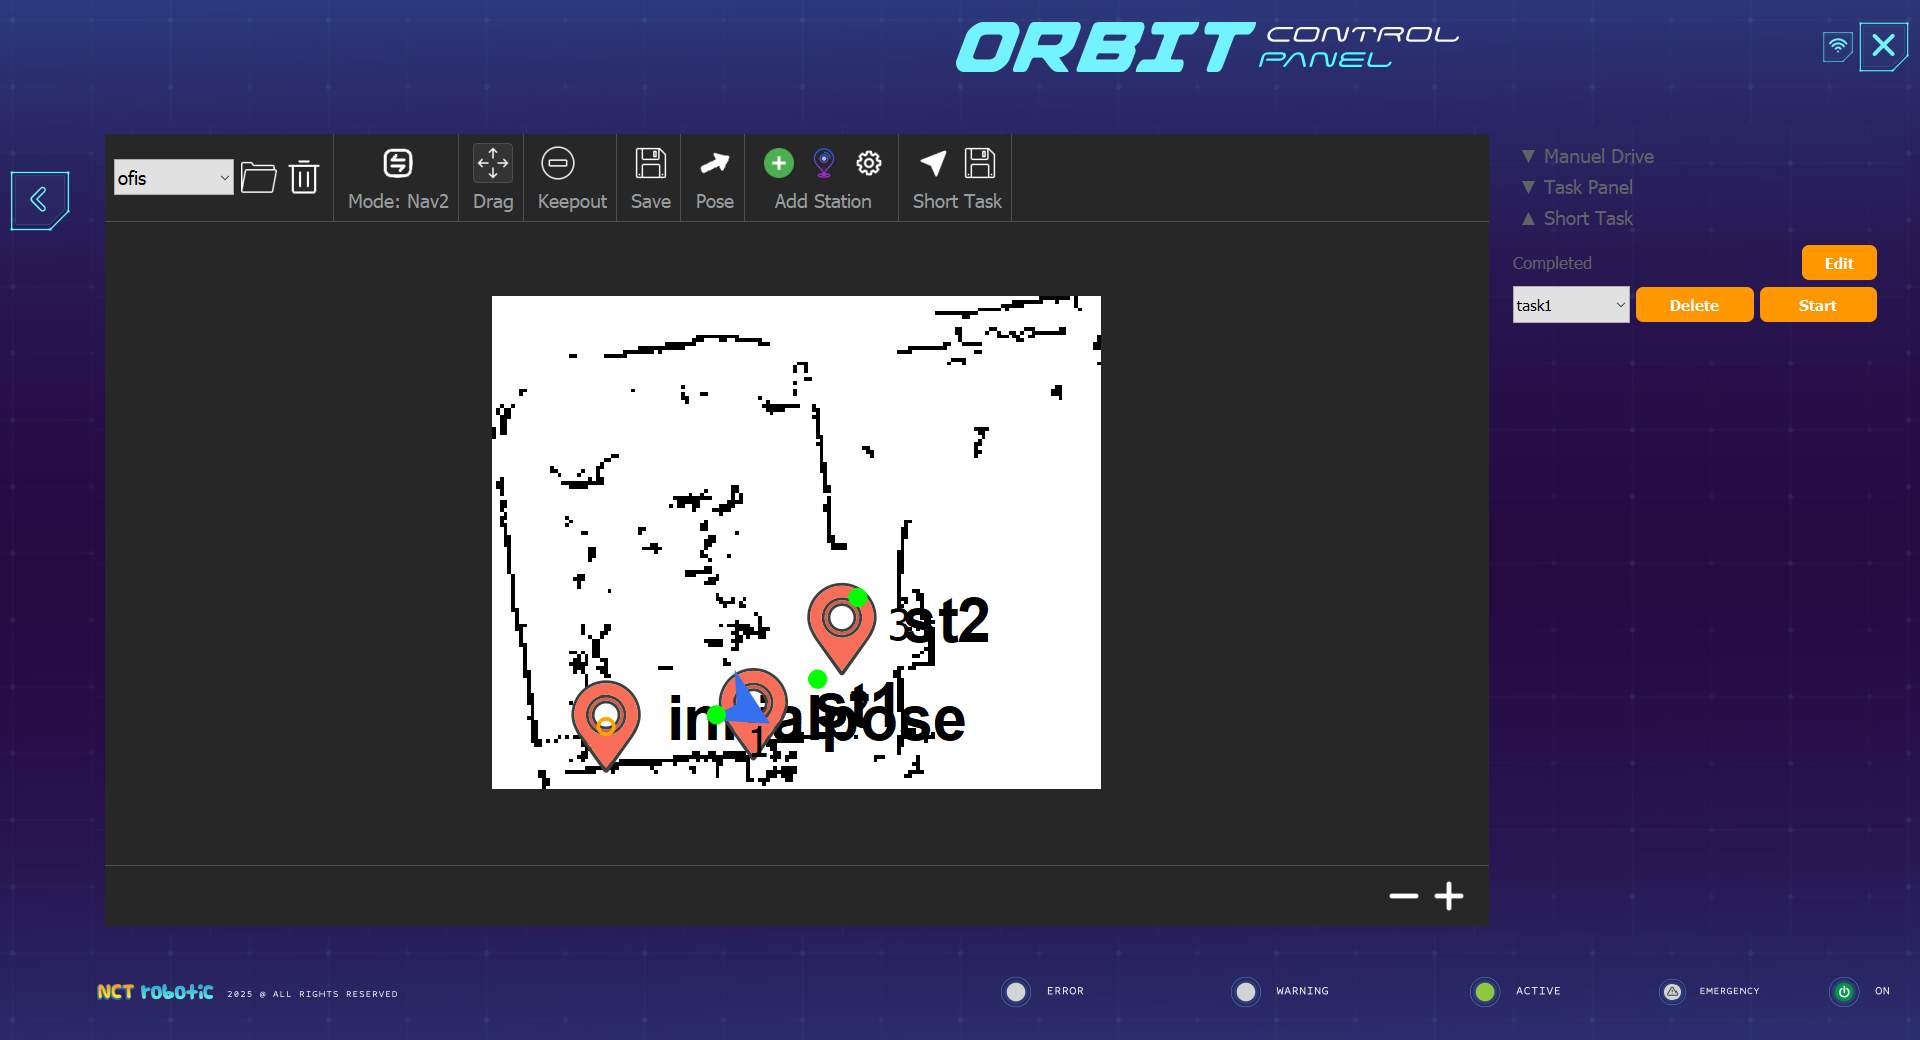Click the orange Delete button
This screenshot has height=1040, width=1920.
point(1694,305)
